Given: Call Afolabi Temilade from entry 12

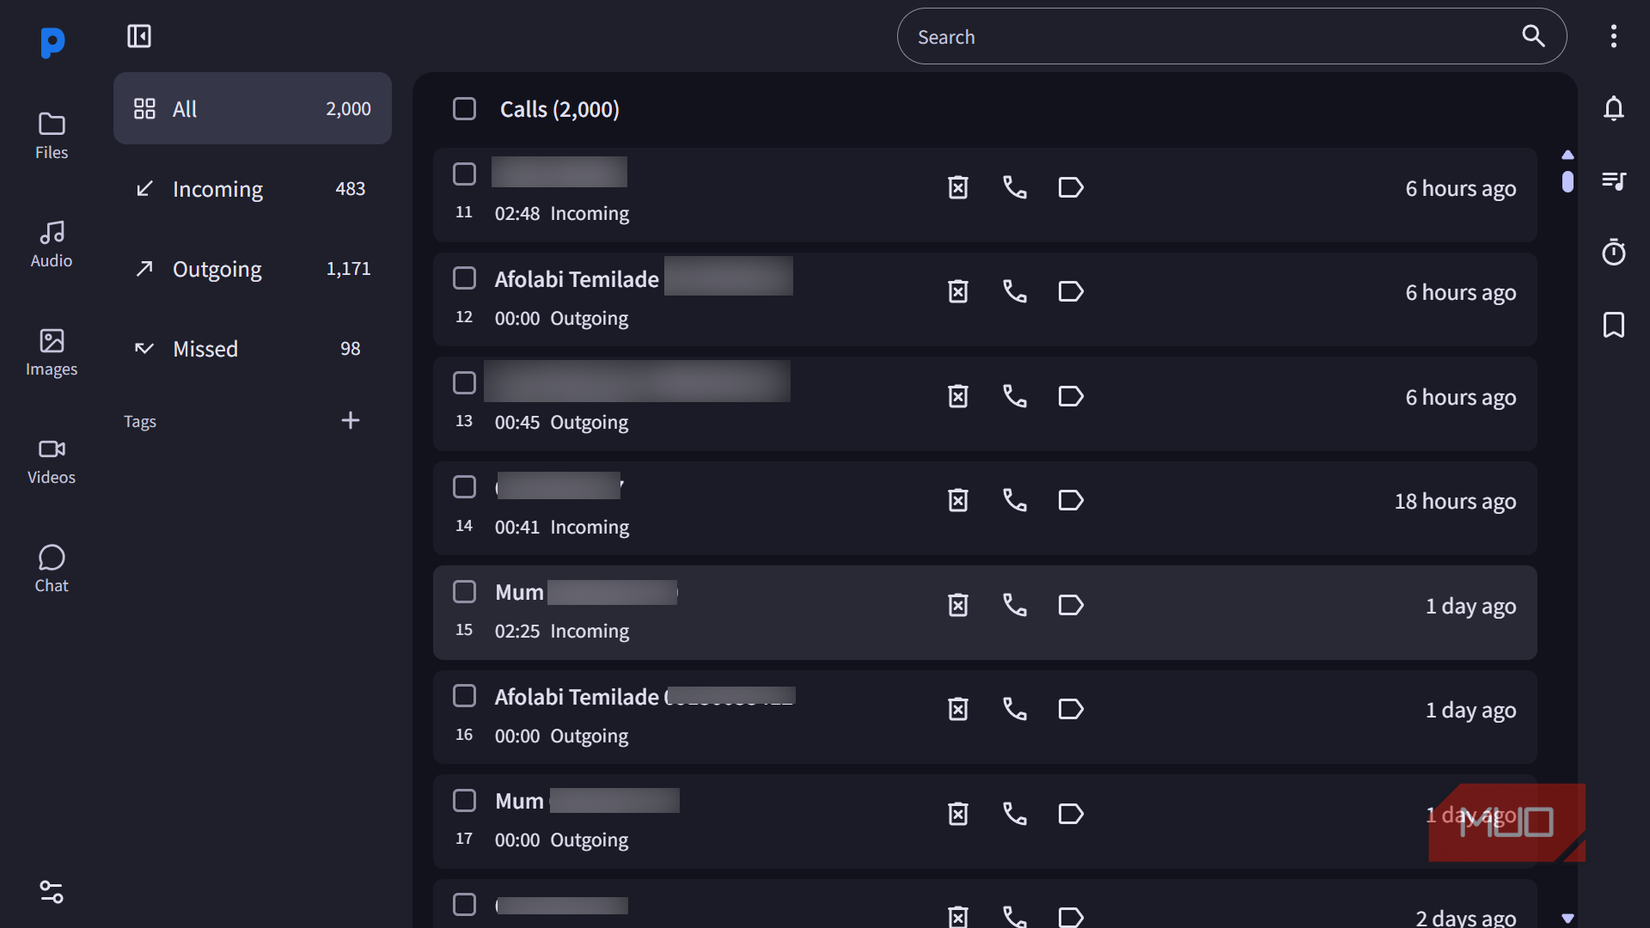Looking at the screenshot, I should pos(1014,291).
